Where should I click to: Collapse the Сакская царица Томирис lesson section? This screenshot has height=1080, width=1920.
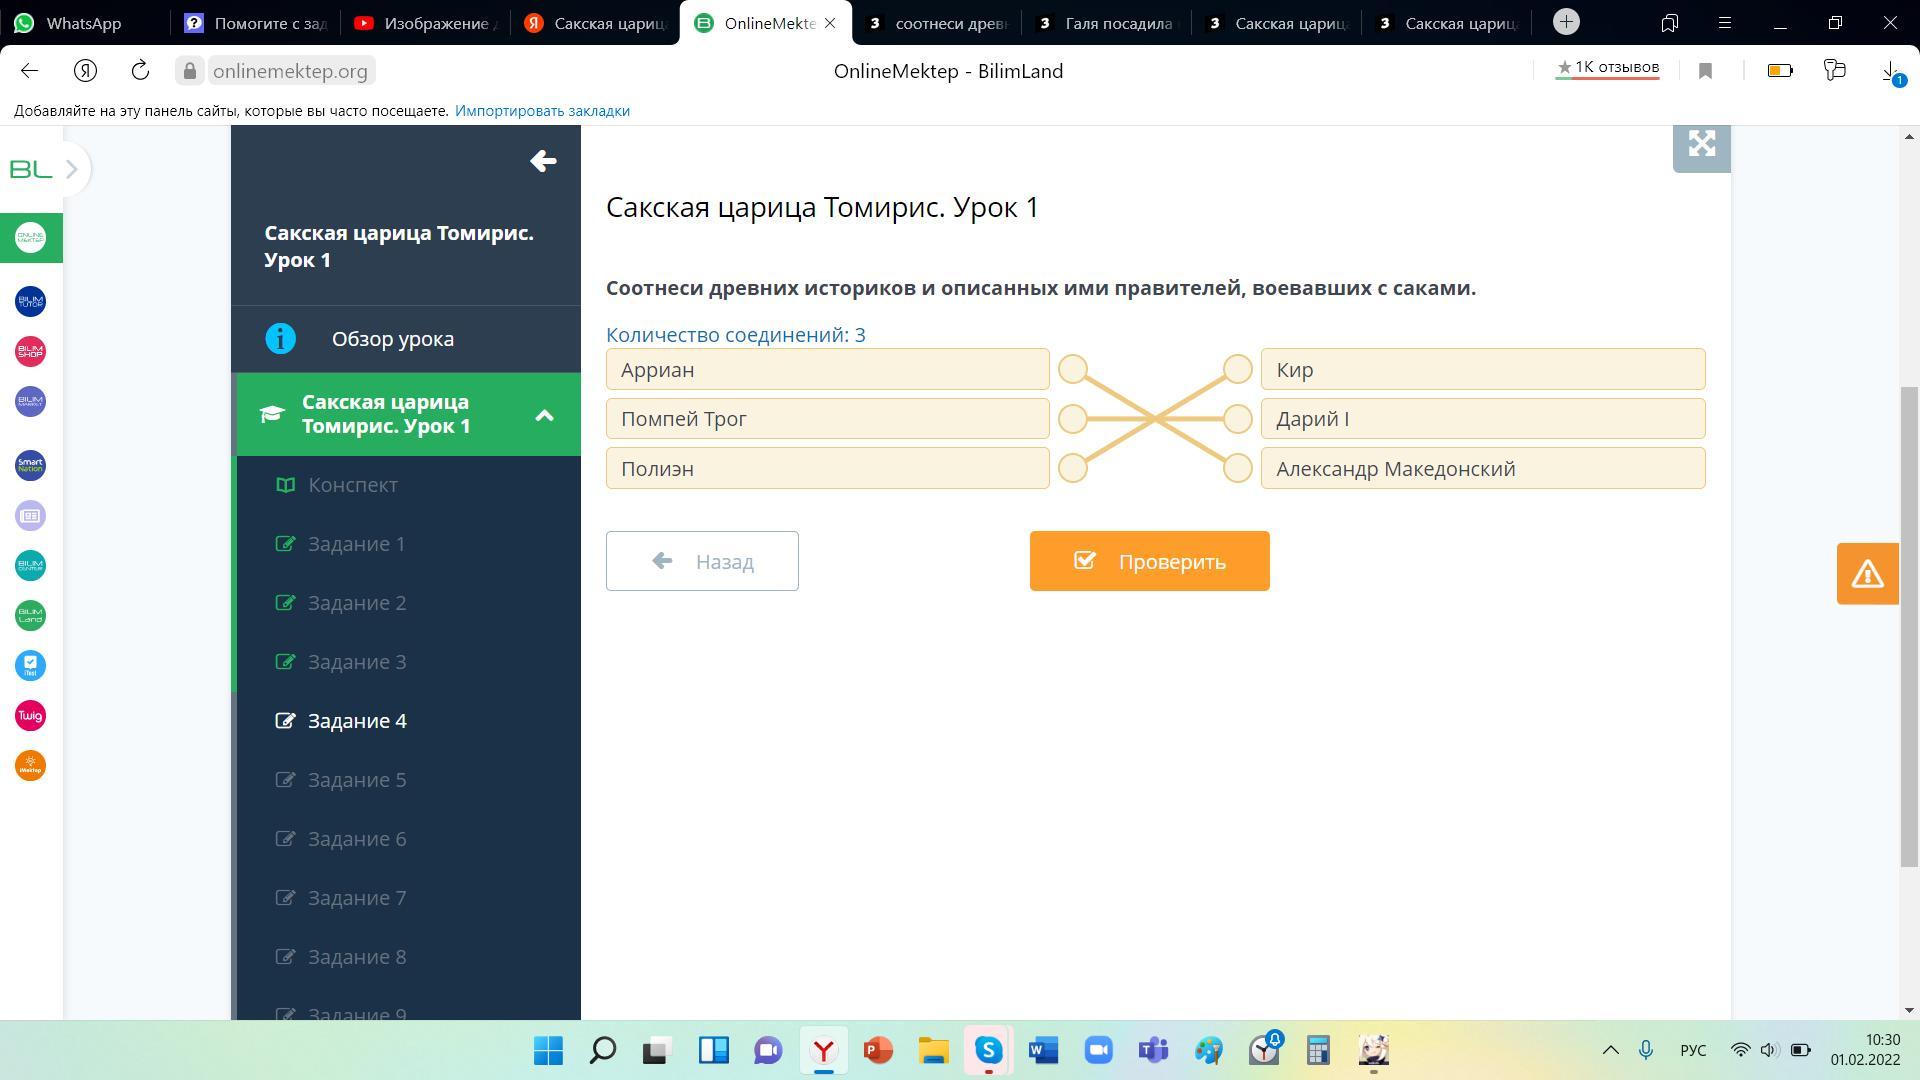point(544,415)
